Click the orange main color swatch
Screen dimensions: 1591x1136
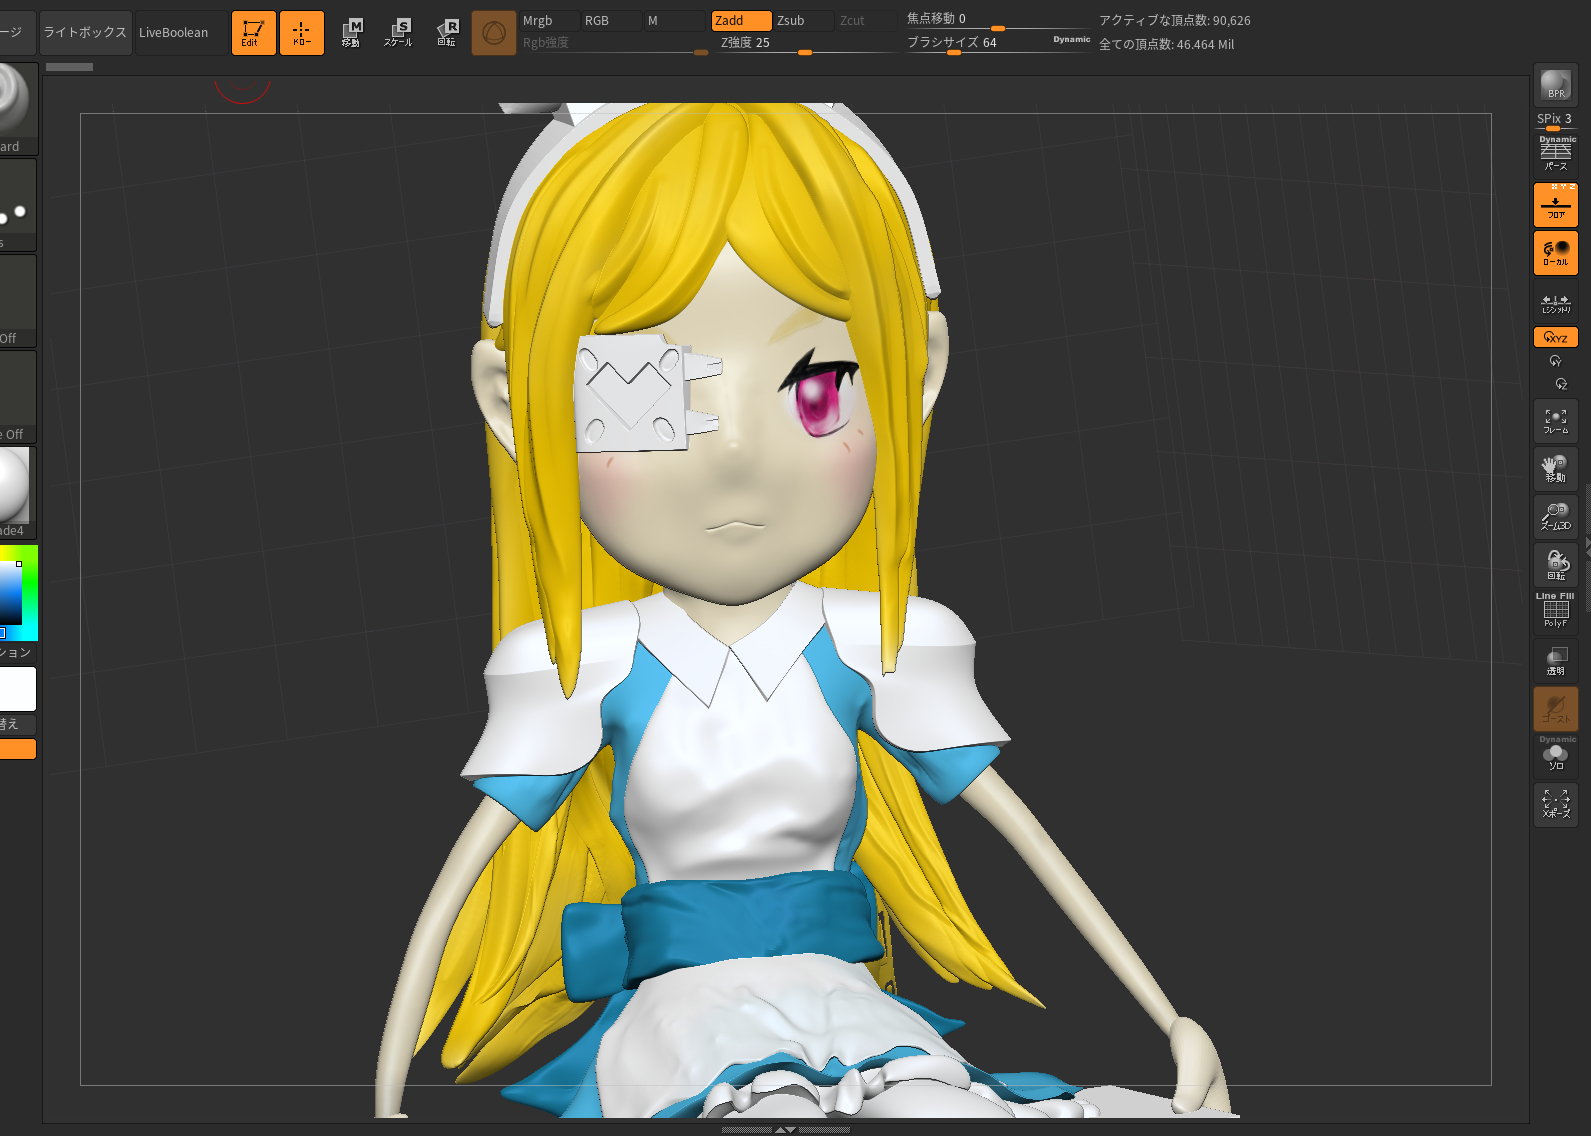(x=18, y=749)
